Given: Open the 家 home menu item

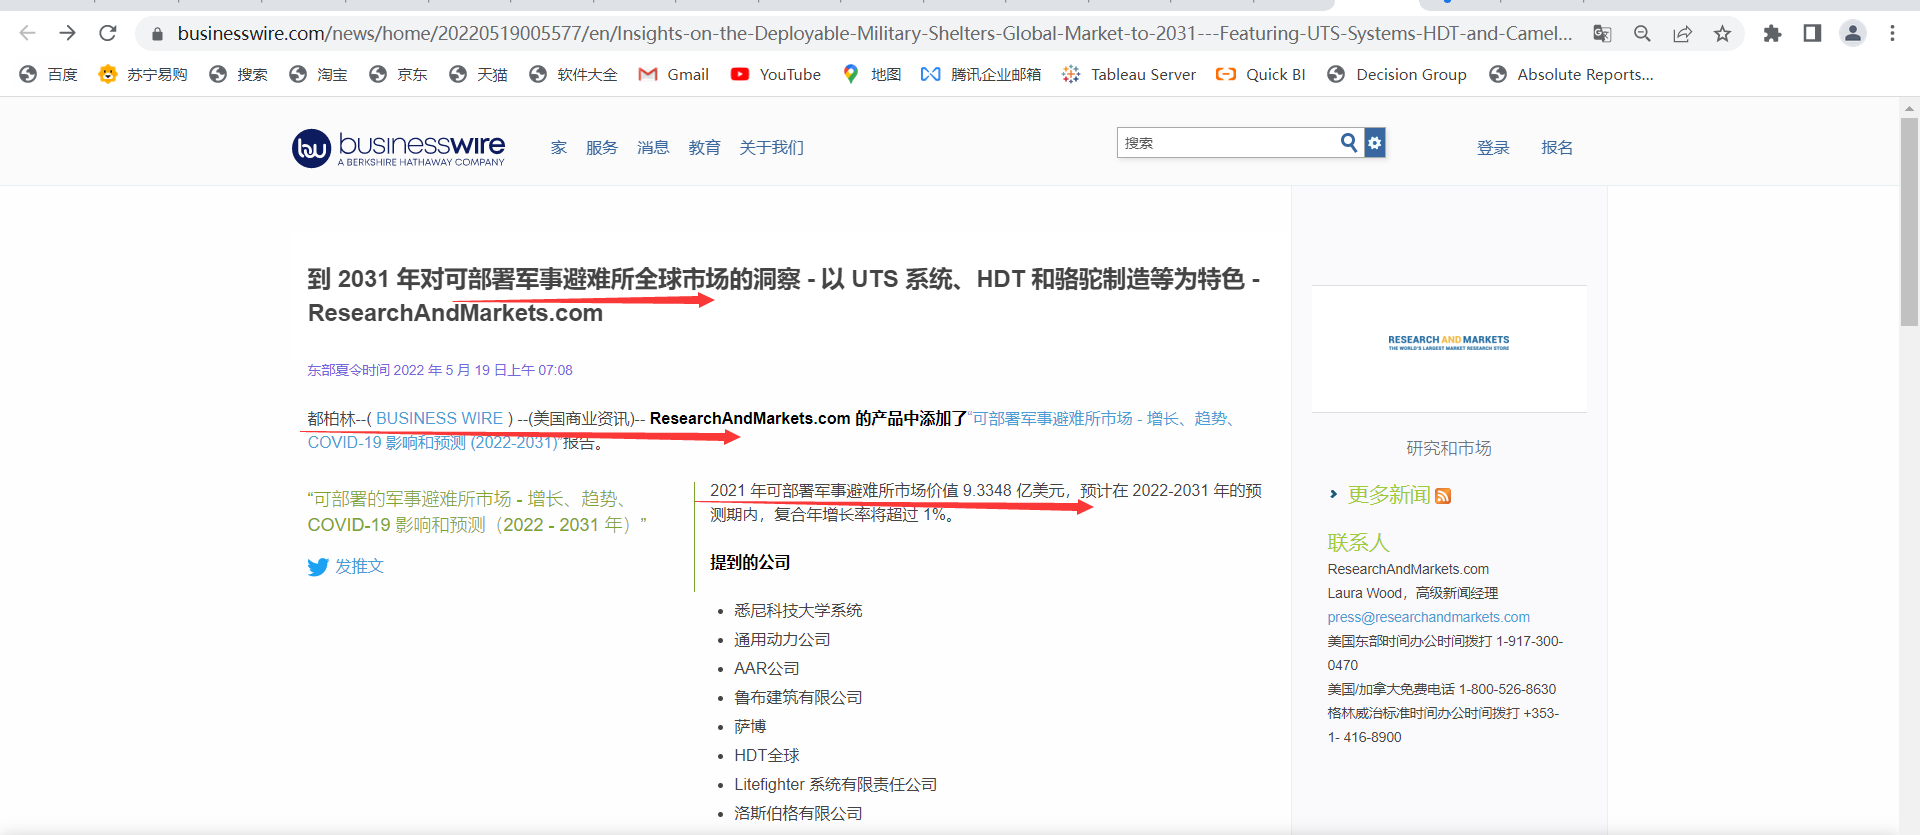Looking at the screenshot, I should (x=558, y=148).
